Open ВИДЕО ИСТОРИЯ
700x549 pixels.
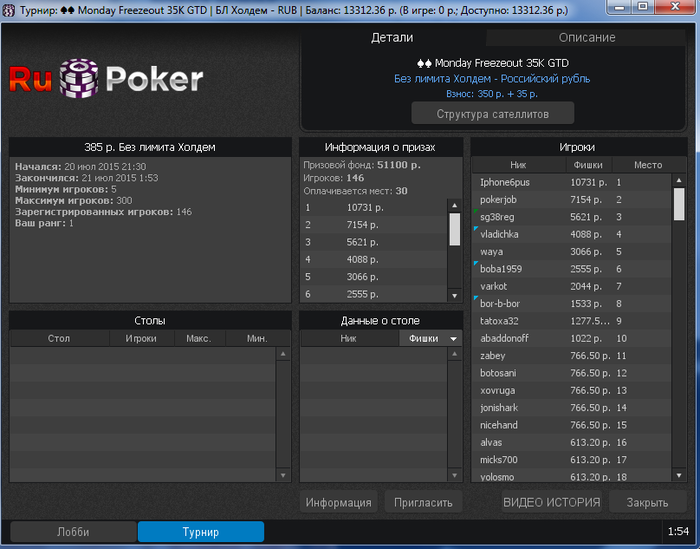[x=551, y=503]
